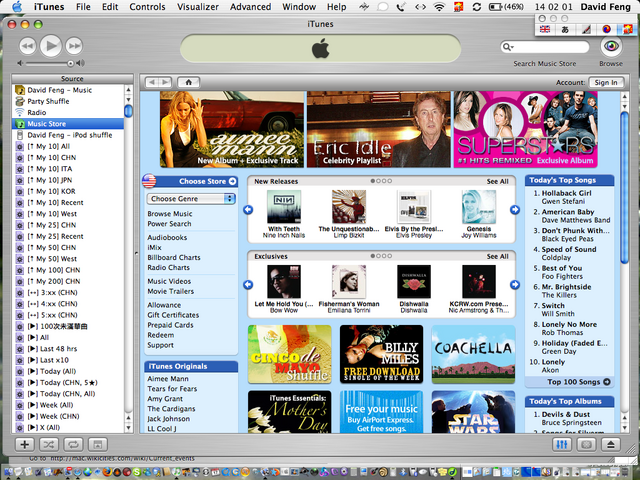Click Hollaback Girl in Top Songs

(567, 193)
